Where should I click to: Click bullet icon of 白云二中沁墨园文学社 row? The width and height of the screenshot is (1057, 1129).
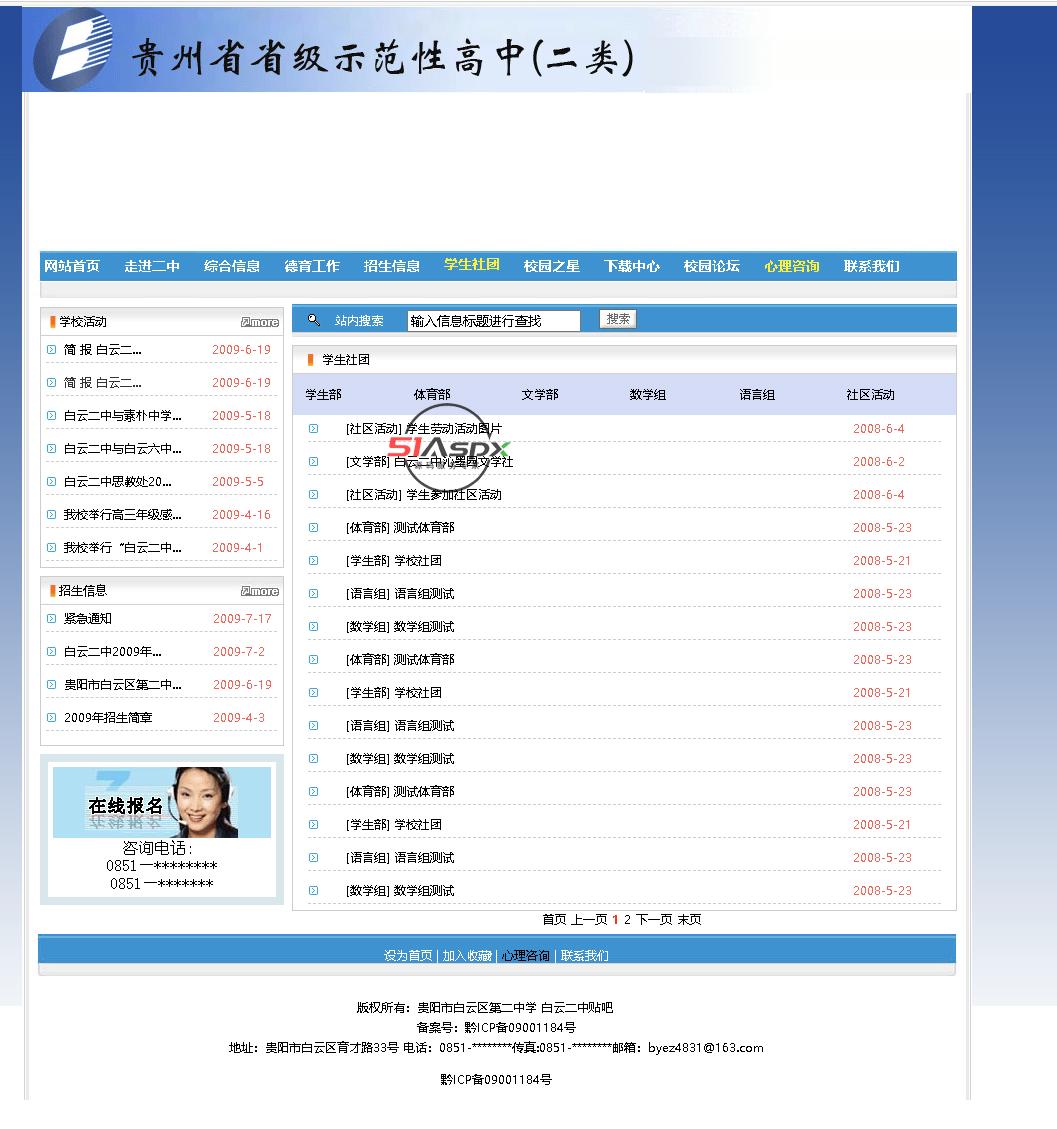coord(313,462)
